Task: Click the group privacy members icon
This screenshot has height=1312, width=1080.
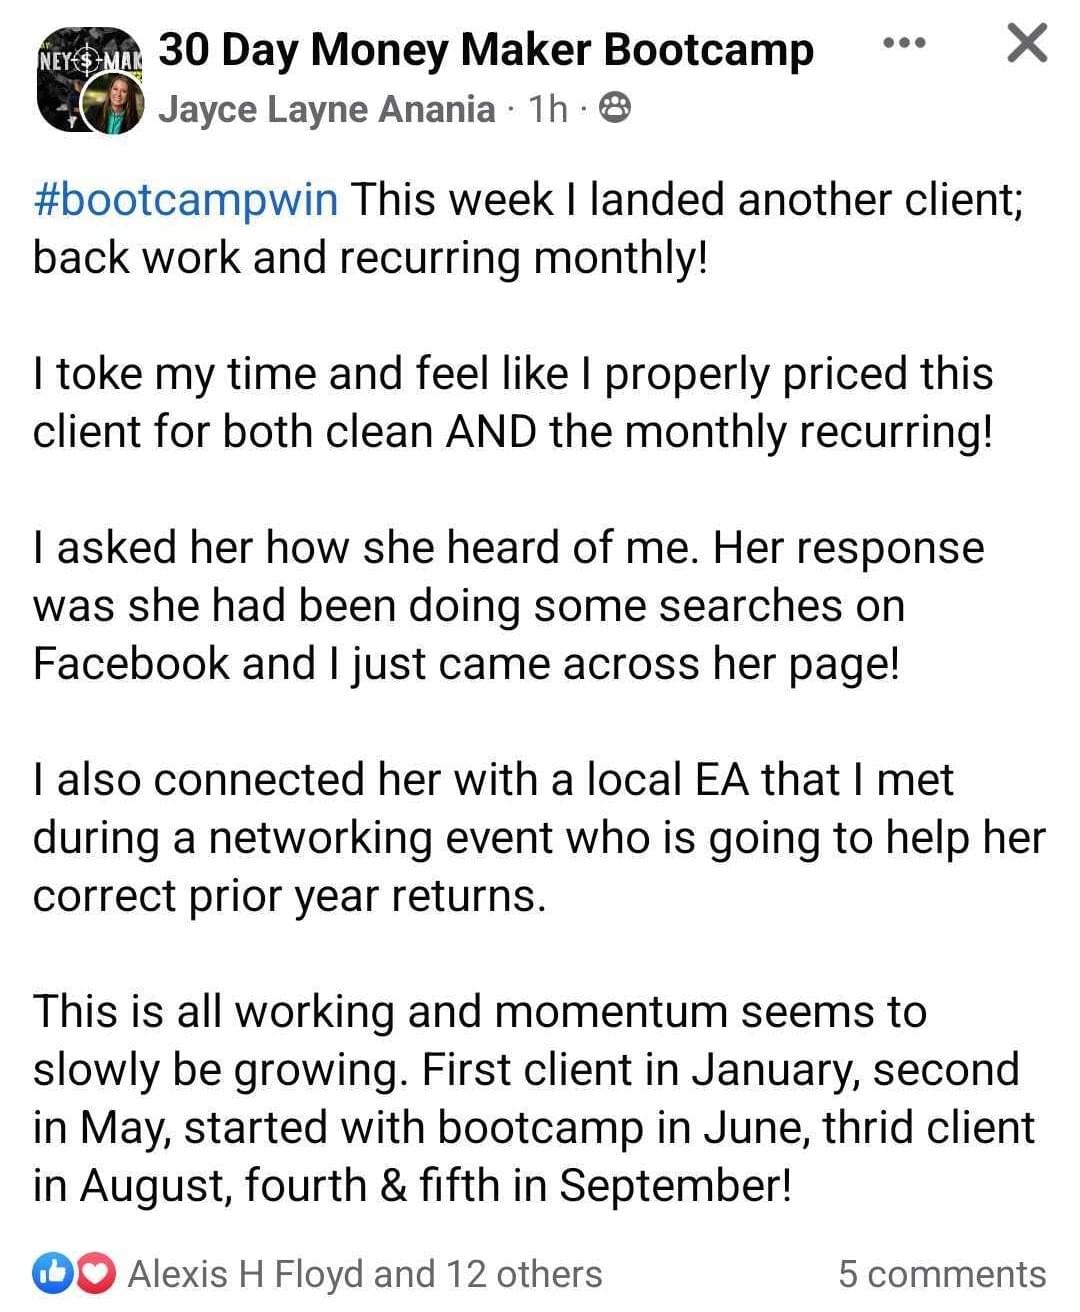Action: (x=615, y=108)
